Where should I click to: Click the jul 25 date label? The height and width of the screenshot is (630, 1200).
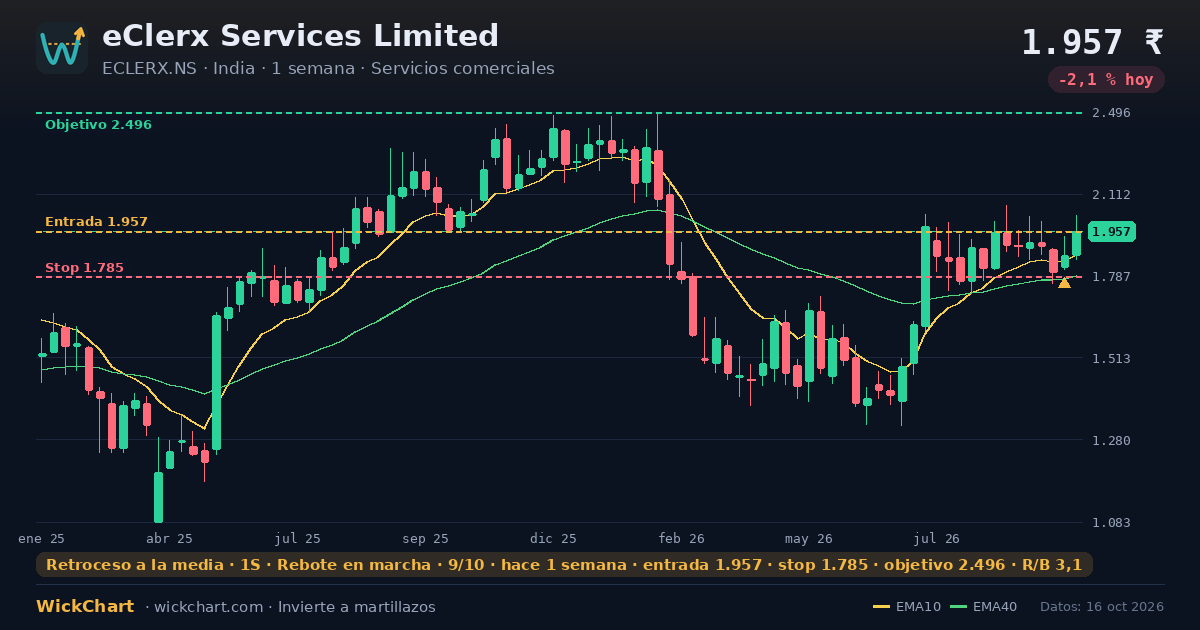[x=297, y=539]
